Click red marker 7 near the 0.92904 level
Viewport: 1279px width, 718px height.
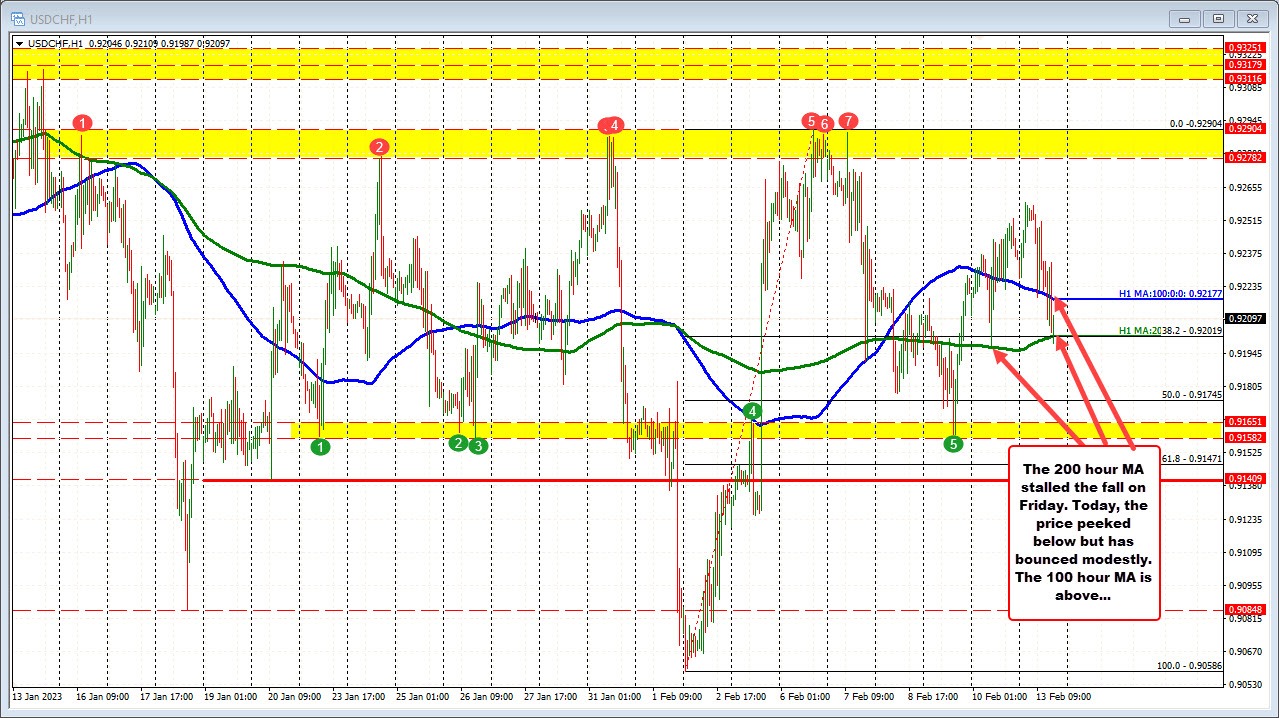pos(847,120)
